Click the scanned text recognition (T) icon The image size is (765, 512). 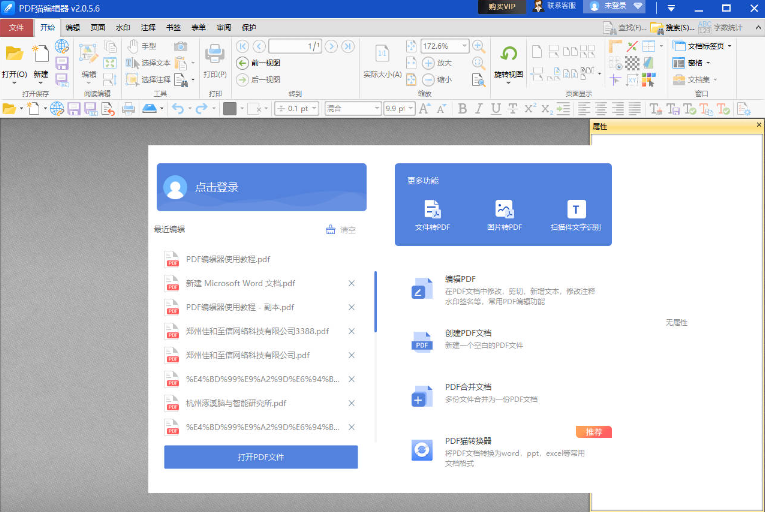pyautogui.click(x=576, y=209)
